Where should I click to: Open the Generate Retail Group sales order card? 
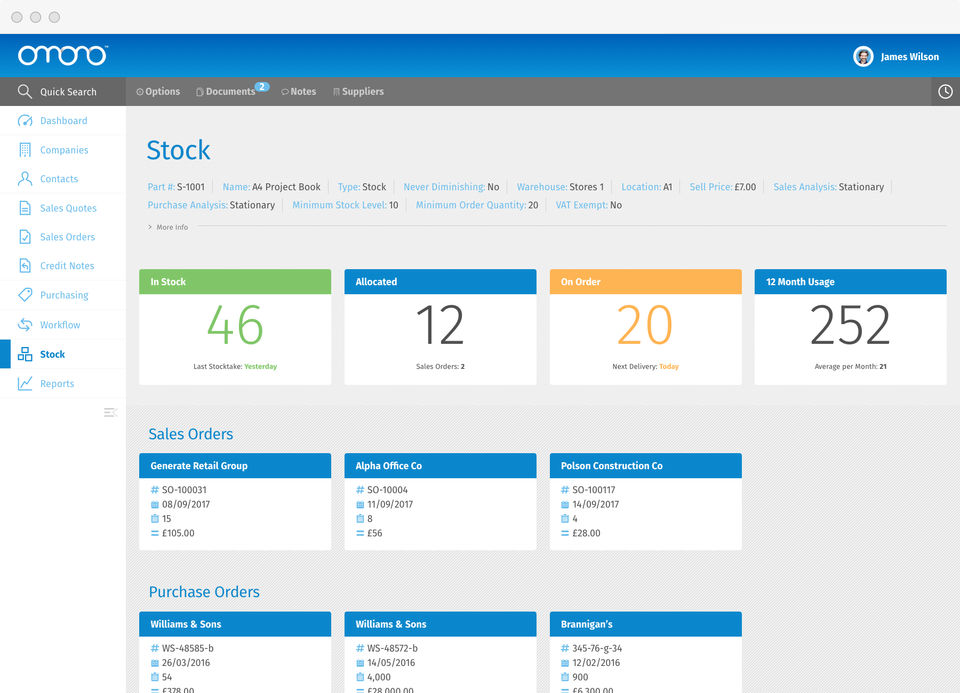[x=235, y=501]
